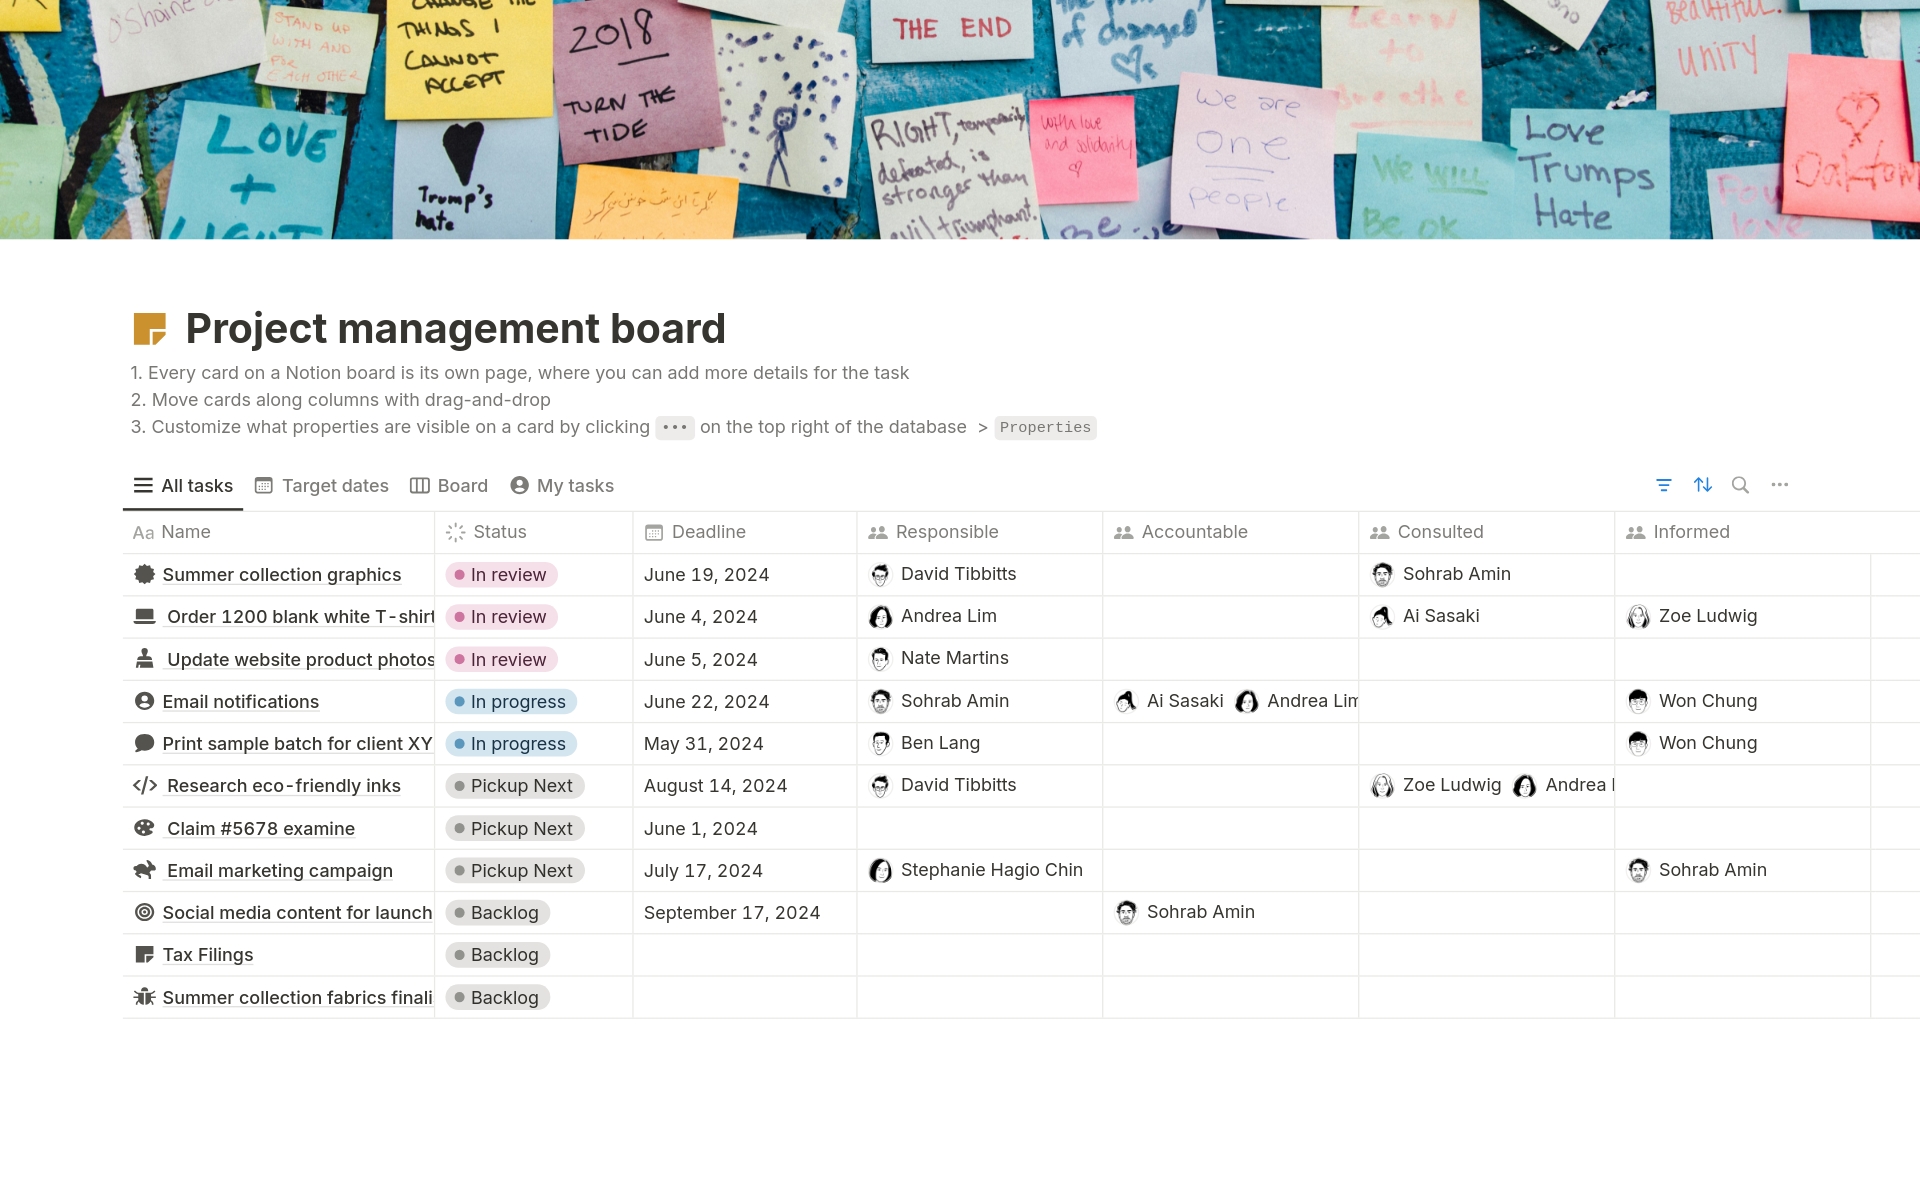Click the code icon beside Research eco-friendly inks
The width and height of the screenshot is (1920, 1199).
pos(145,786)
